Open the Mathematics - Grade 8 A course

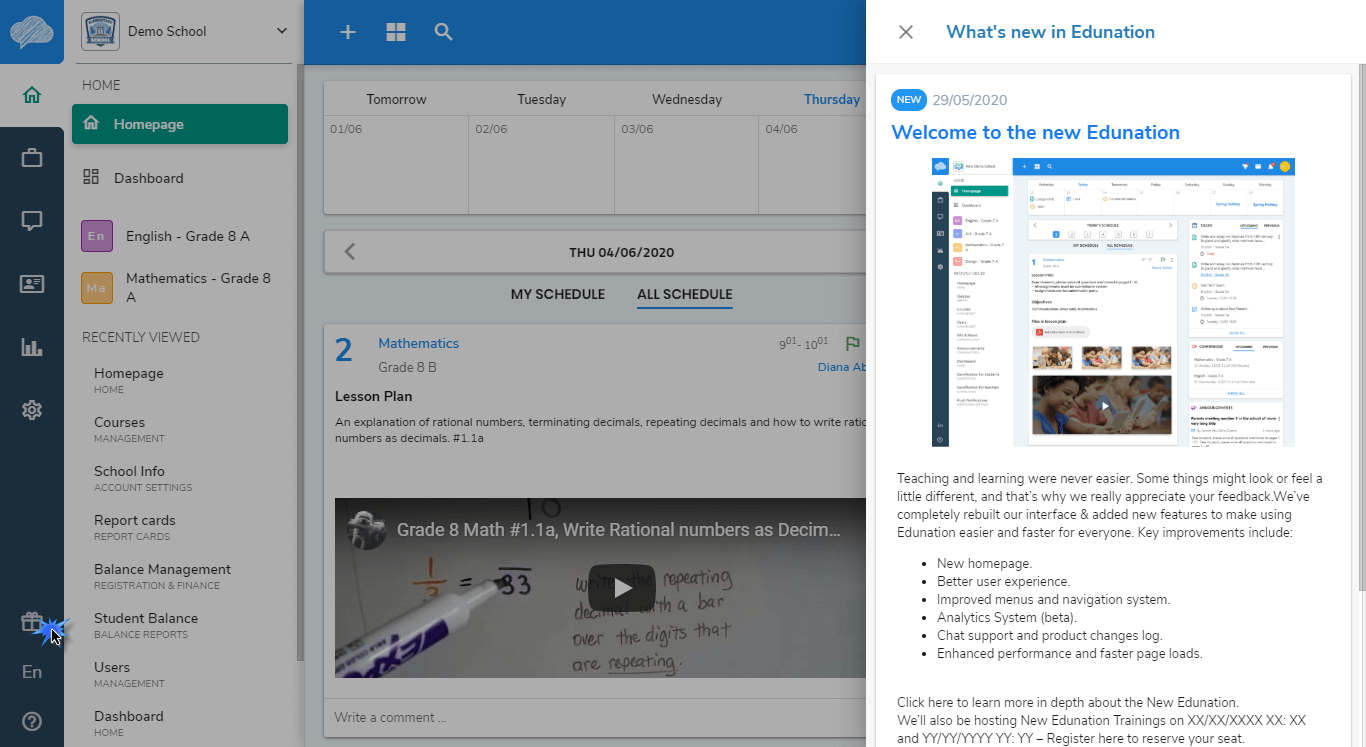pyautogui.click(x=198, y=287)
